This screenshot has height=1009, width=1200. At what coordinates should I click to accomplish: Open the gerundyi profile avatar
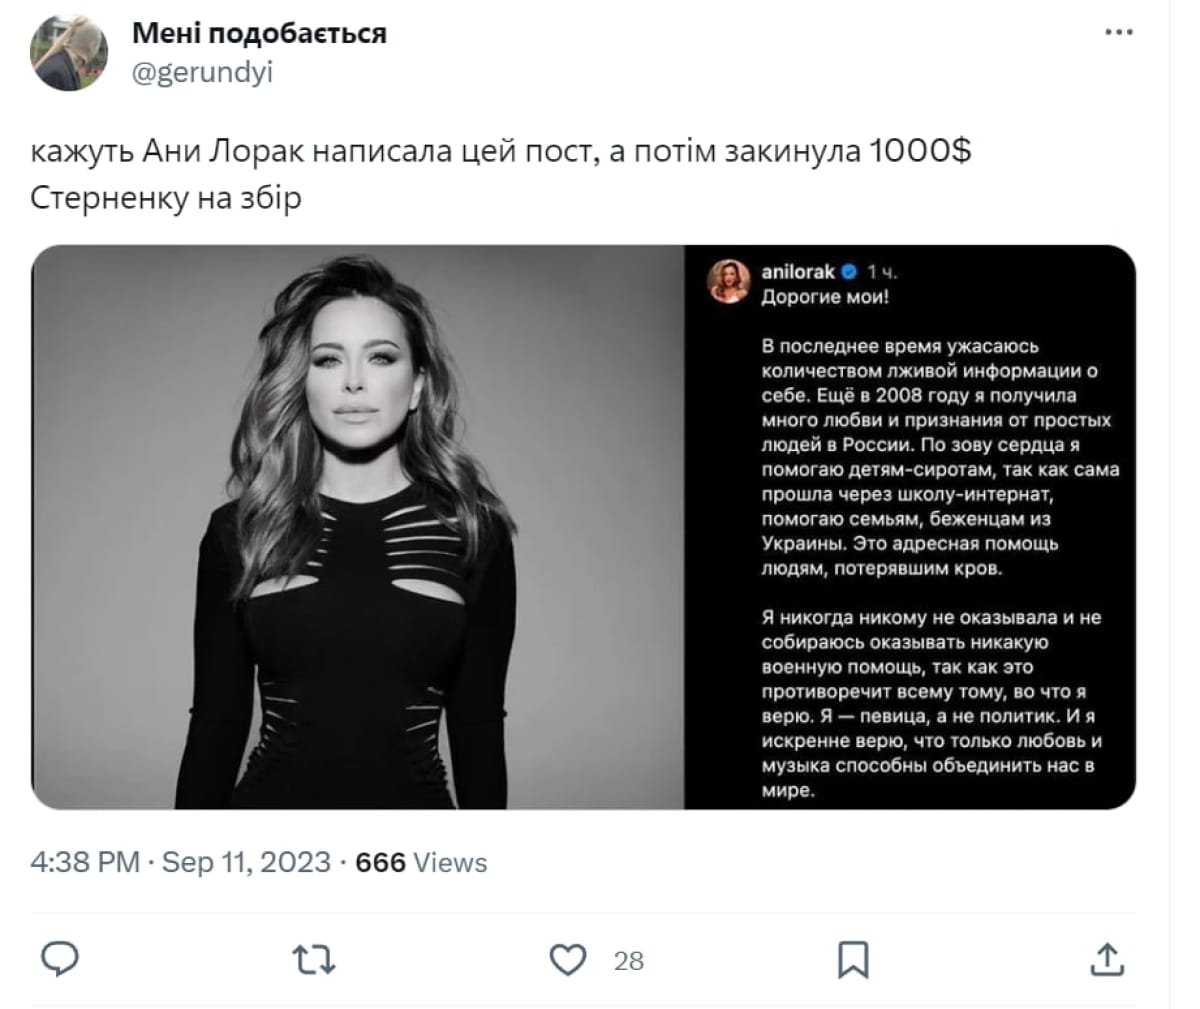click(x=69, y=54)
